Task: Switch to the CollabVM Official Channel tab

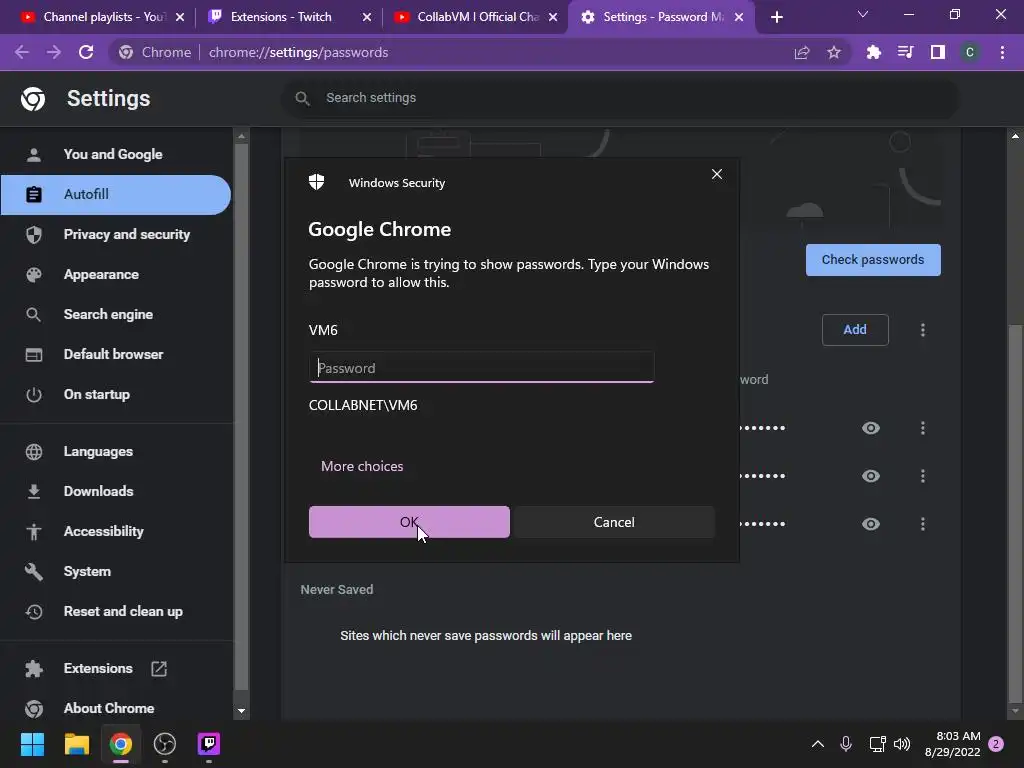Action: 477,17
